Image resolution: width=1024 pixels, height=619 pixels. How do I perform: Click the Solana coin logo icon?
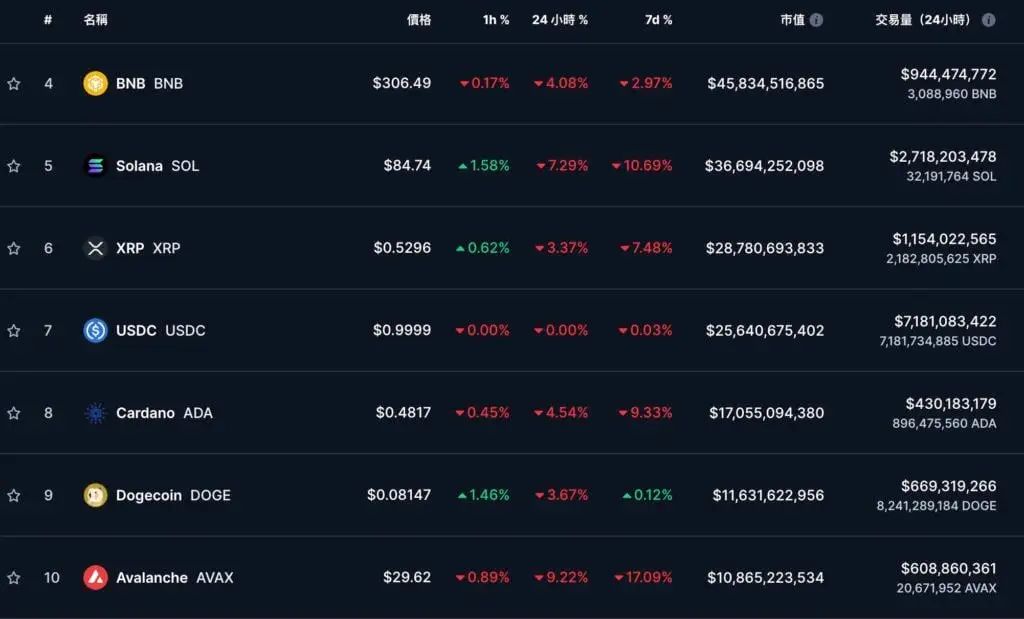click(x=95, y=166)
